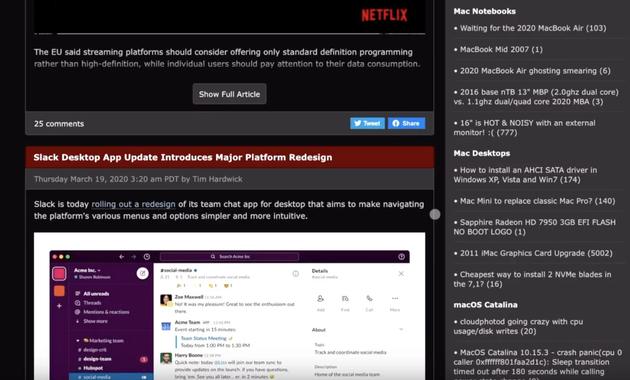630x380 pixels.
Task: Click the article date 'Thursday March 19, 2020'
Action: [x=80, y=179]
